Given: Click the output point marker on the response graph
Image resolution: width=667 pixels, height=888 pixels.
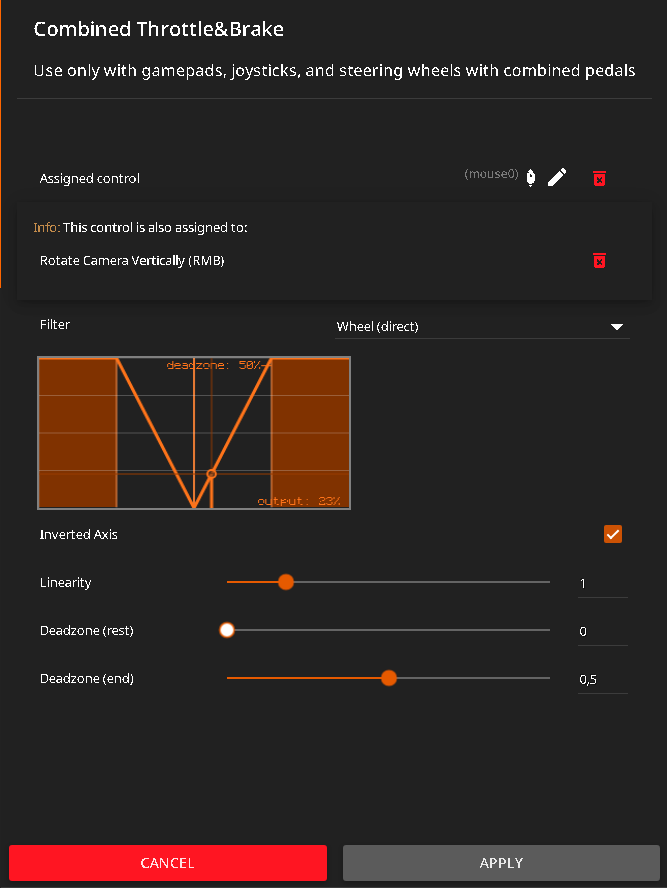Looking at the screenshot, I should pyautogui.click(x=211, y=473).
